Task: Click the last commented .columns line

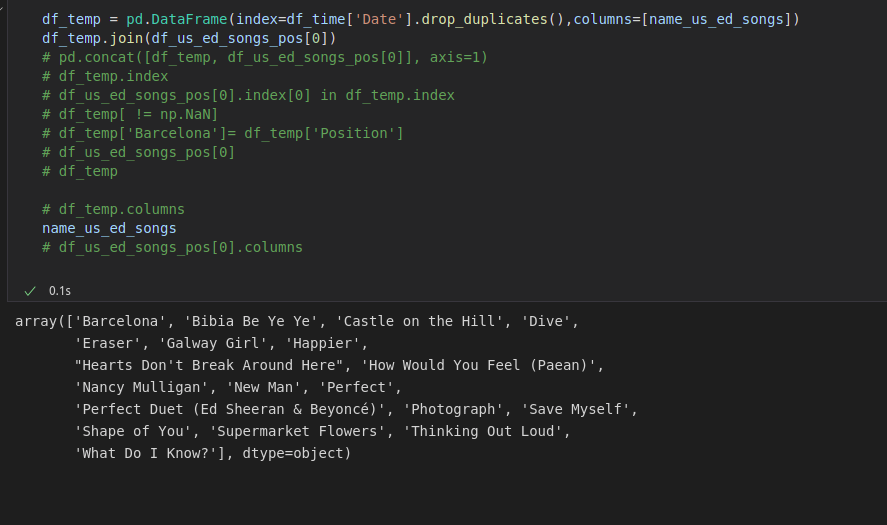Action: tap(173, 247)
